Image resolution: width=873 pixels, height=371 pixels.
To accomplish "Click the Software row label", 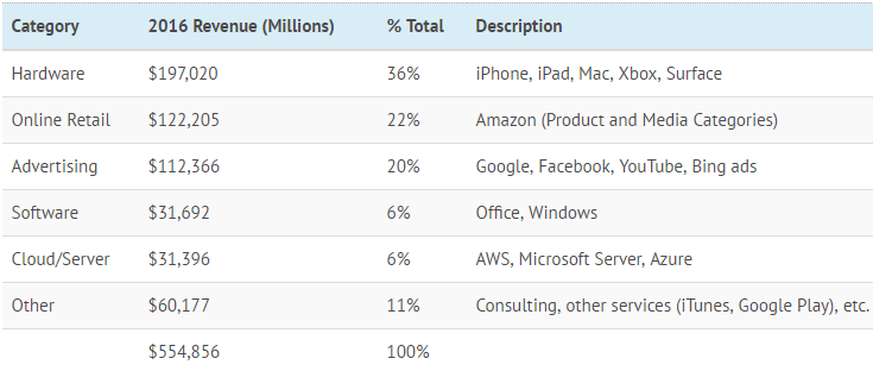I will [x=45, y=213].
